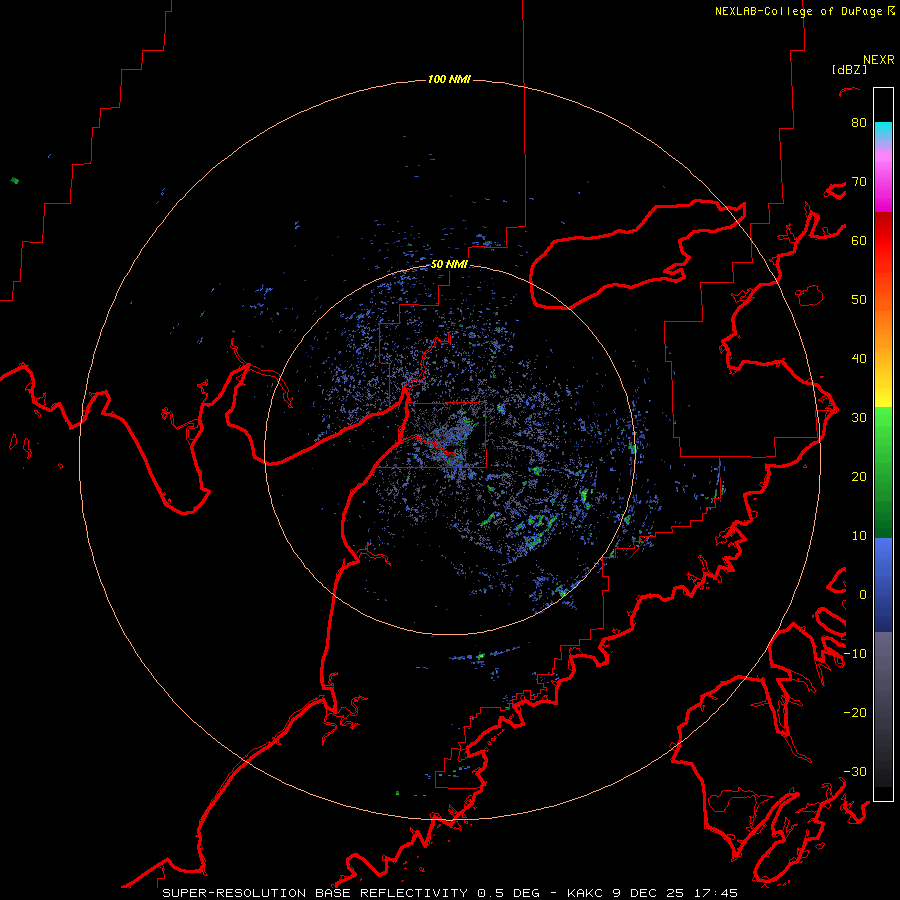Click the 50 dBZ scale value

tap(859, 300)
